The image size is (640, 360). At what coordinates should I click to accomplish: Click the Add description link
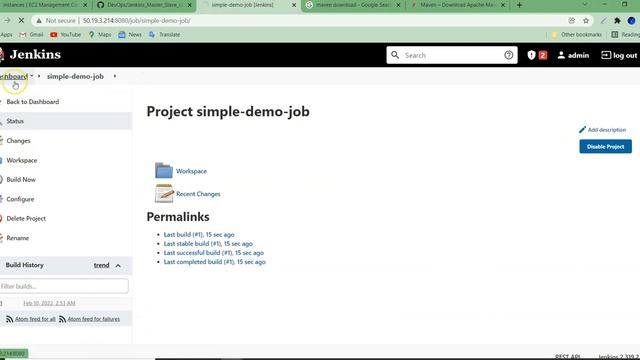pyautogui.click(x=607, y=130)
